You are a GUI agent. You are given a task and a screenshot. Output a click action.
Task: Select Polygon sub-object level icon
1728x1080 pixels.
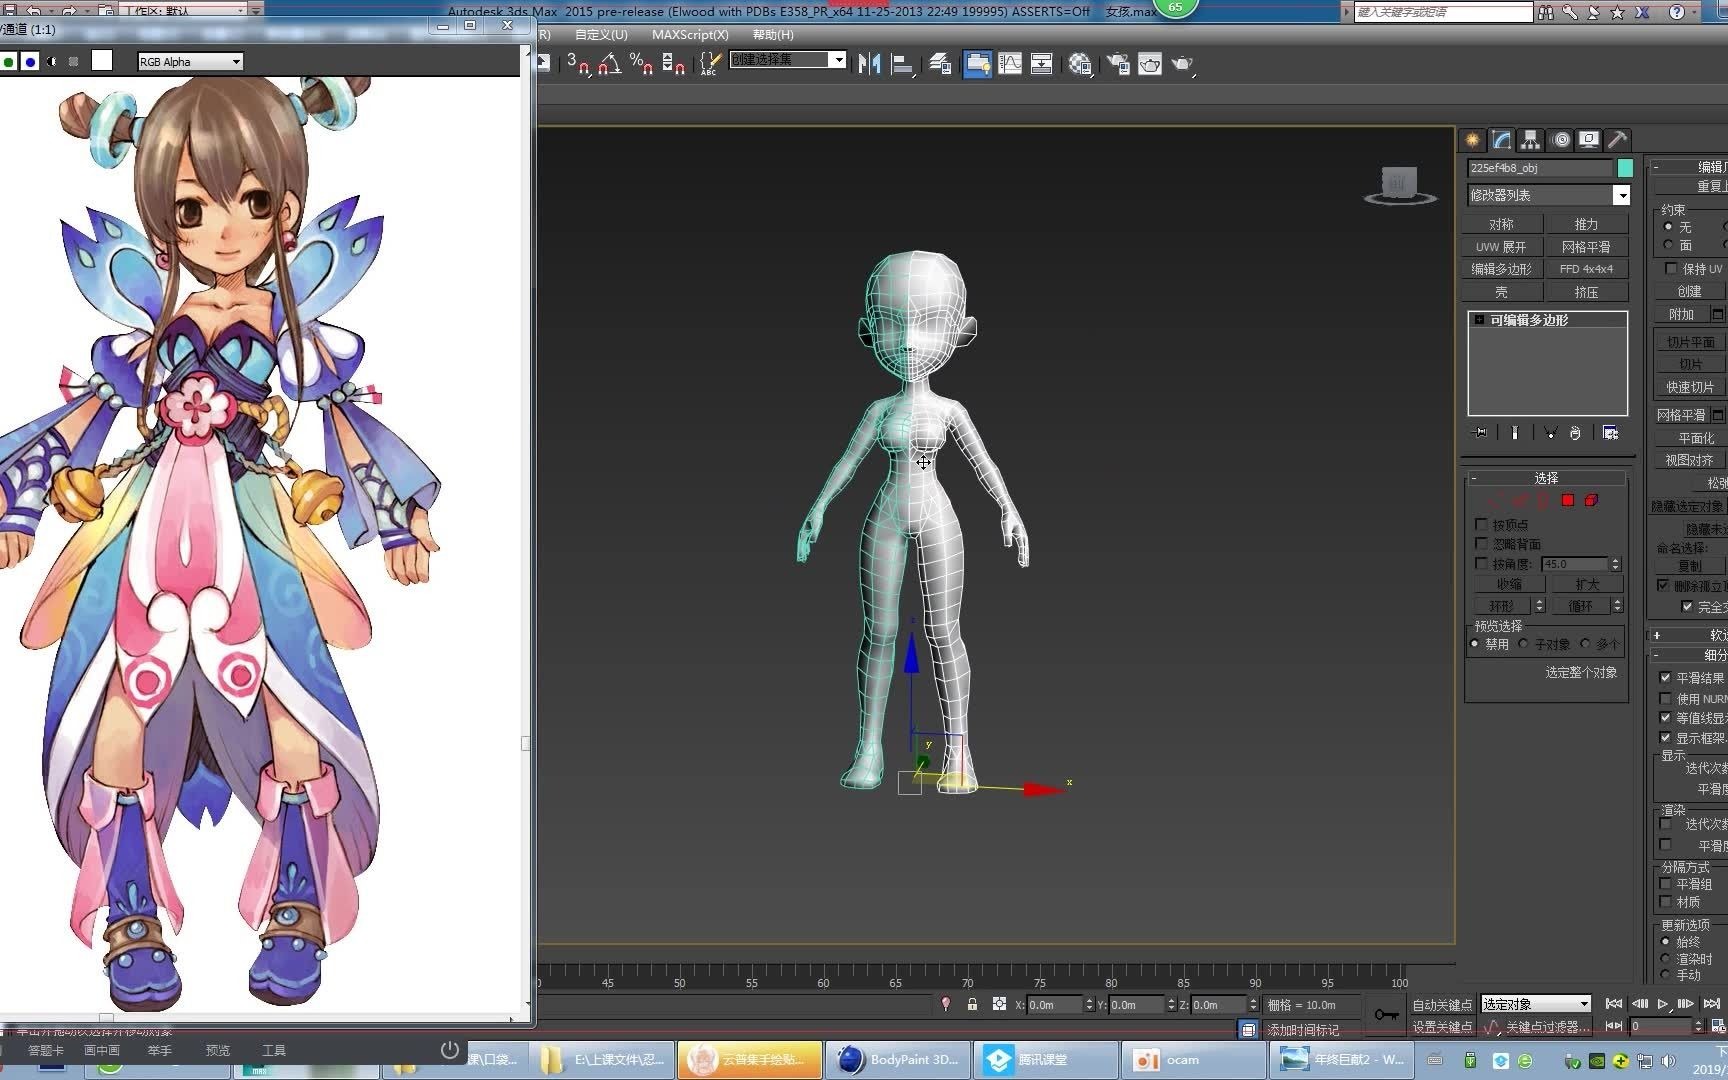point(1568,500)
